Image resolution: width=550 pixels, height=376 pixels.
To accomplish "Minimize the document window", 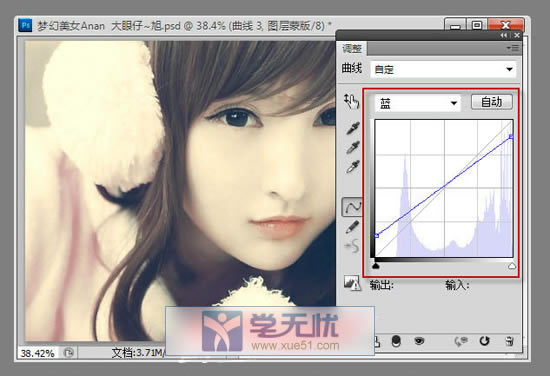I will (455, 25).
